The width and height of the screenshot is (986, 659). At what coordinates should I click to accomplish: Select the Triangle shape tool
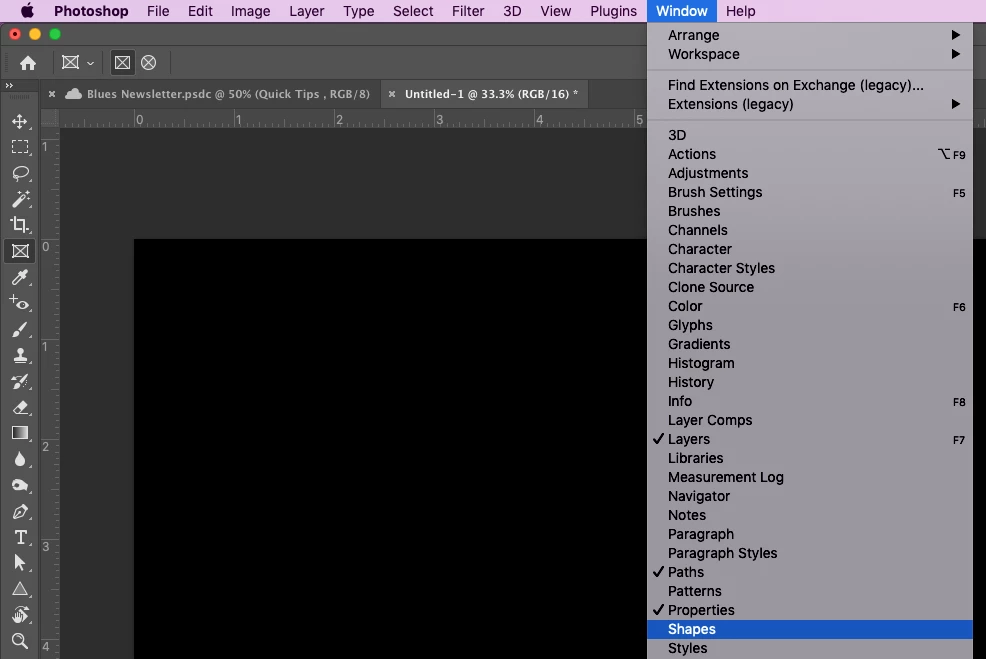tap(20, 589)
